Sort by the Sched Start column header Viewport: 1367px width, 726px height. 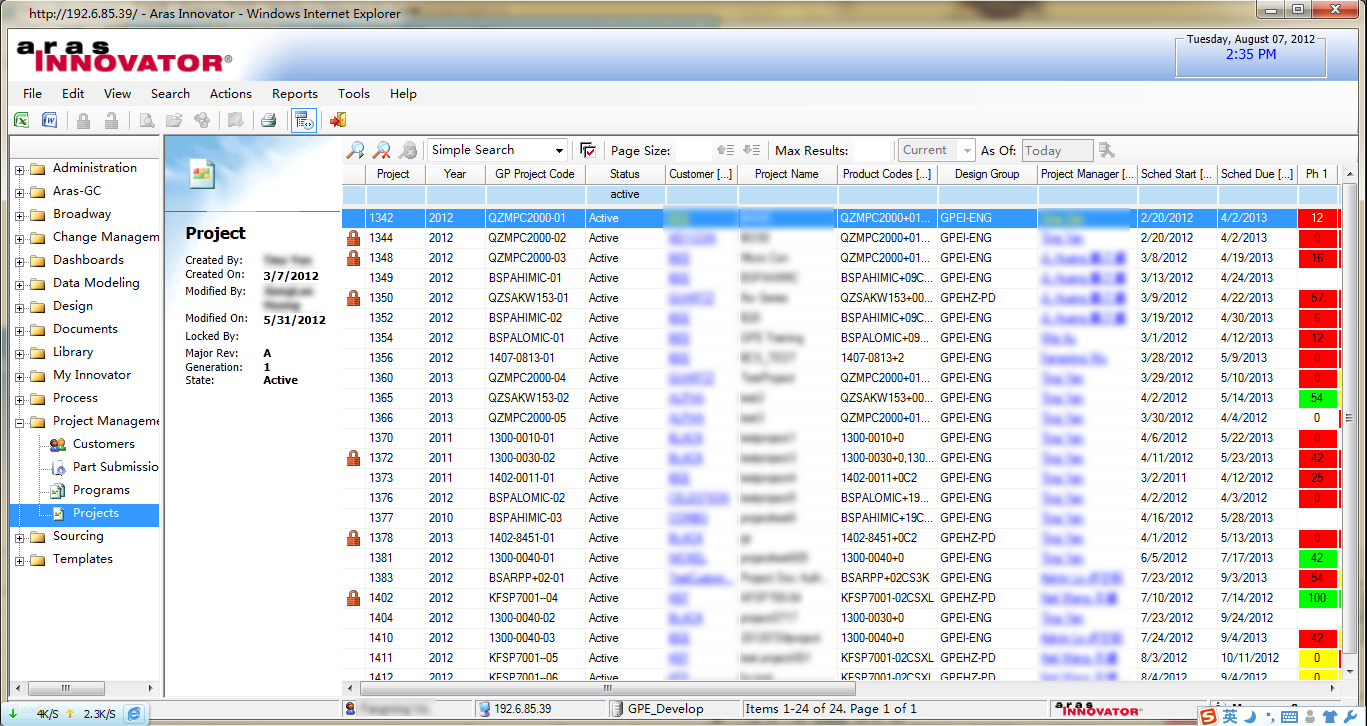(x=1177, y=174)
